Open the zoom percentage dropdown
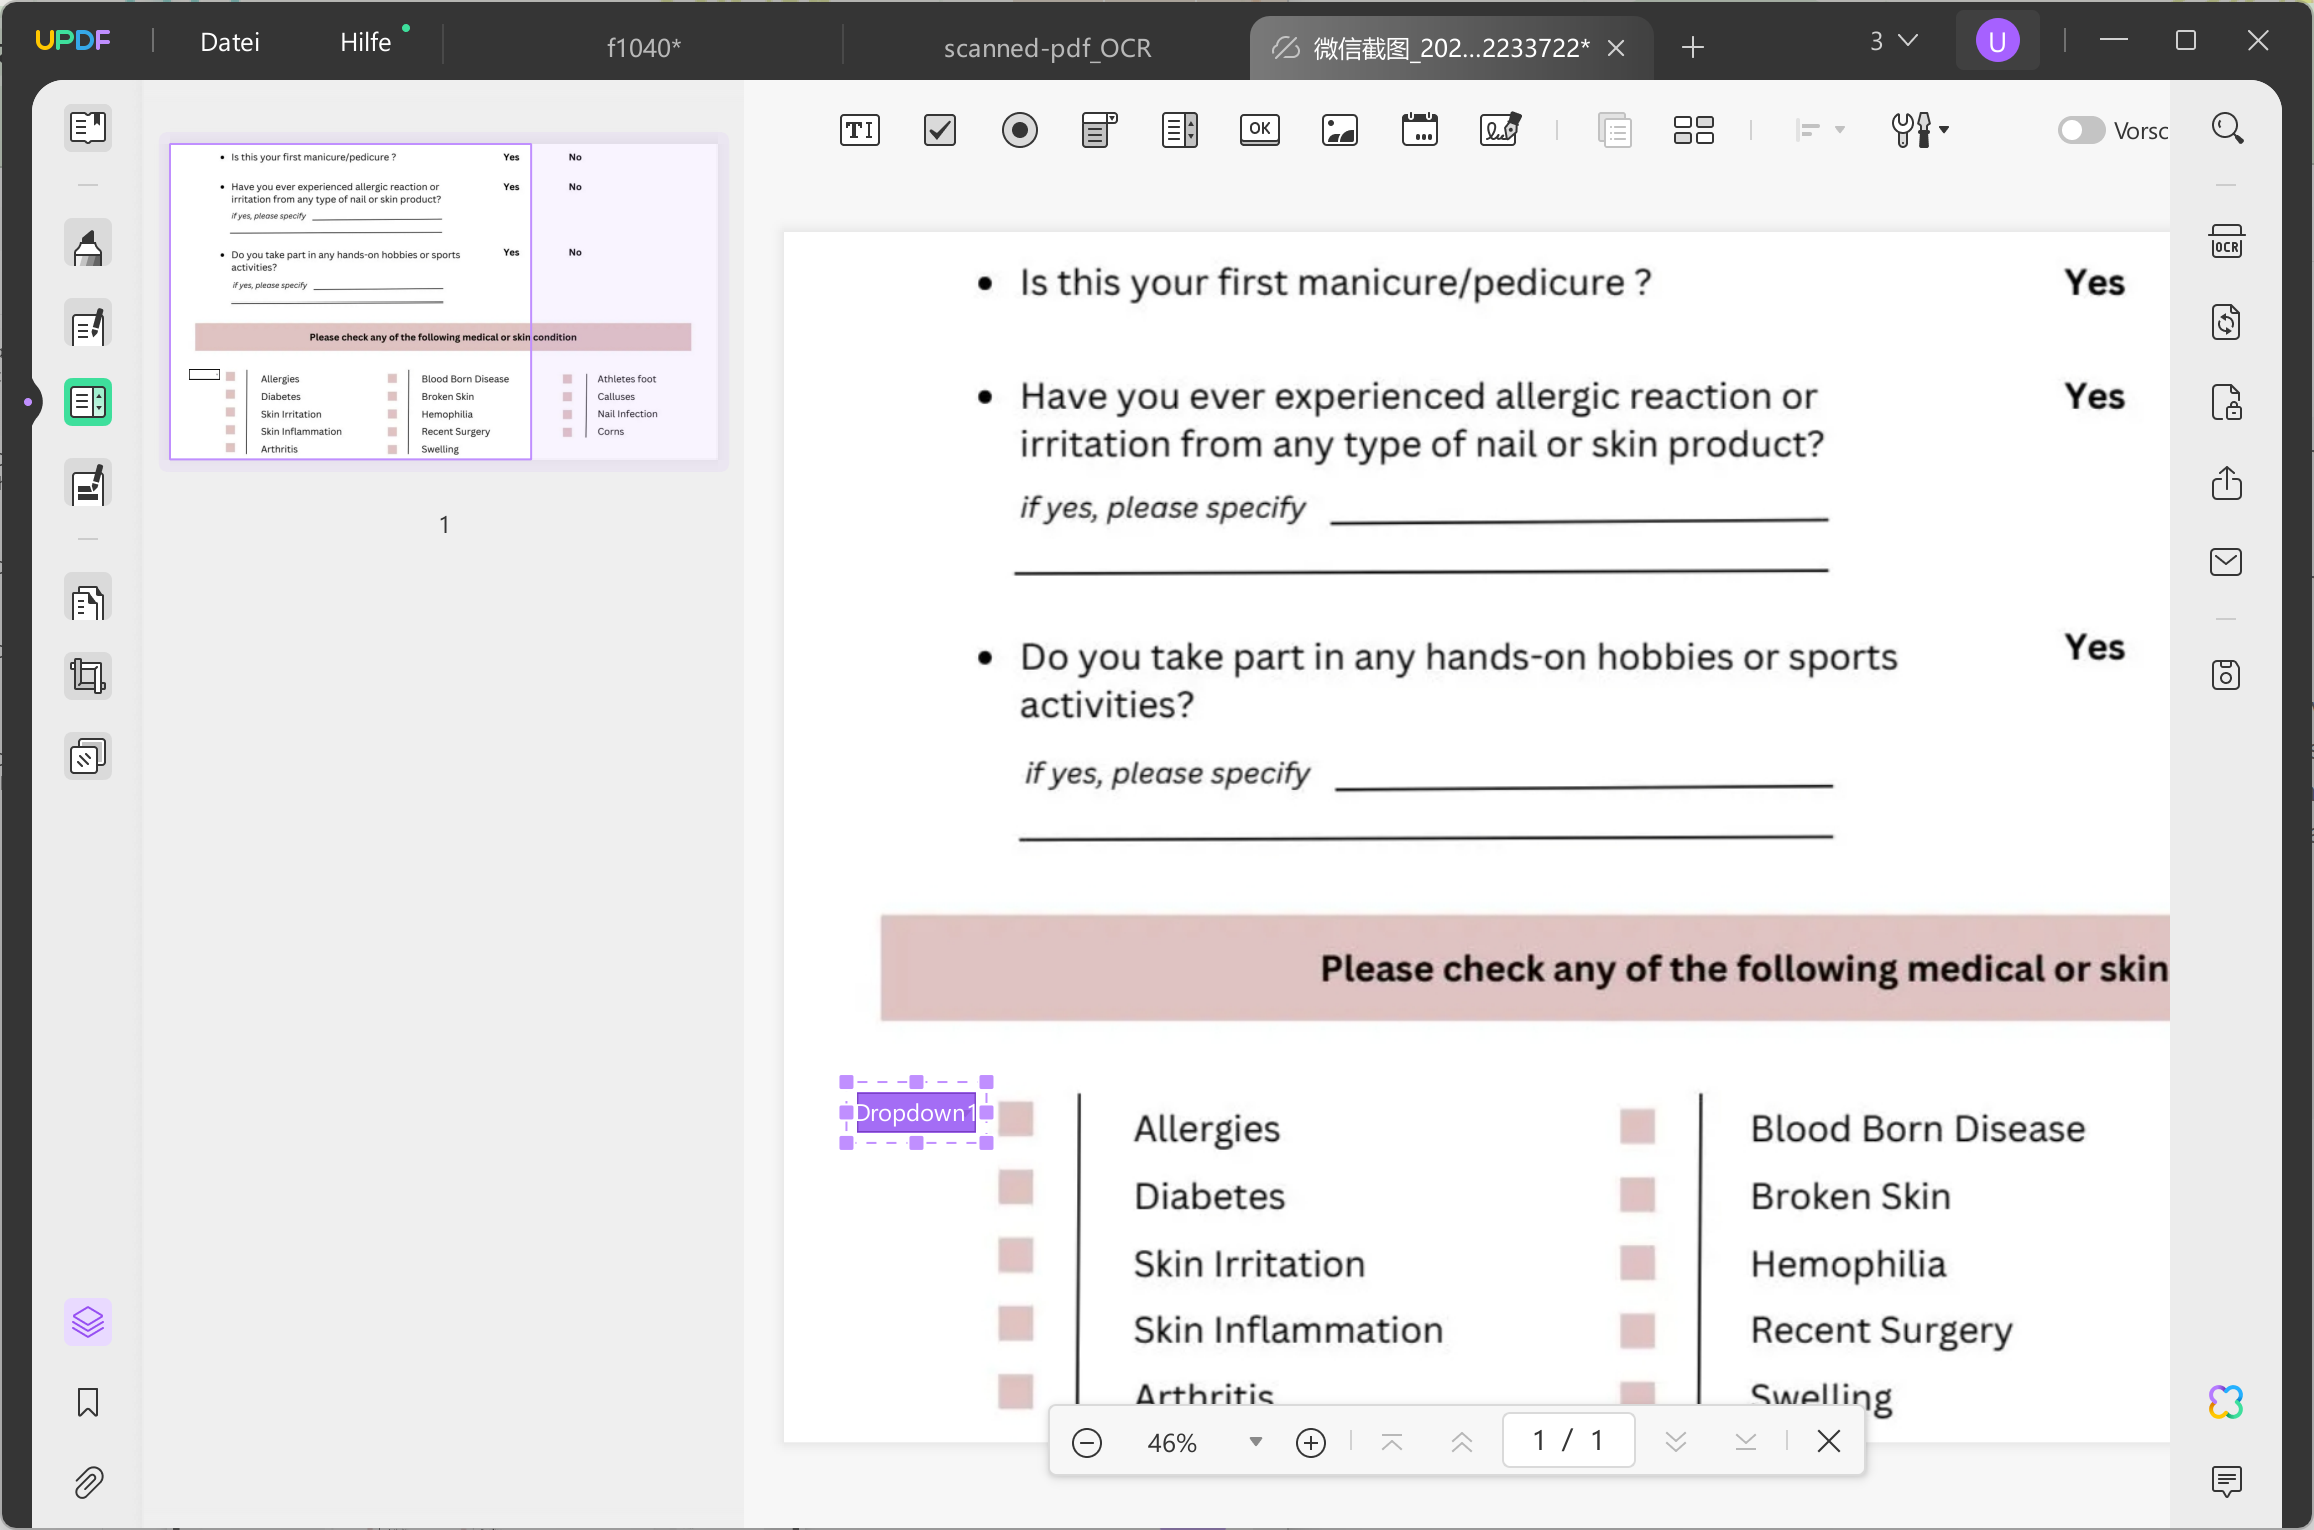 point(1254,1441)
